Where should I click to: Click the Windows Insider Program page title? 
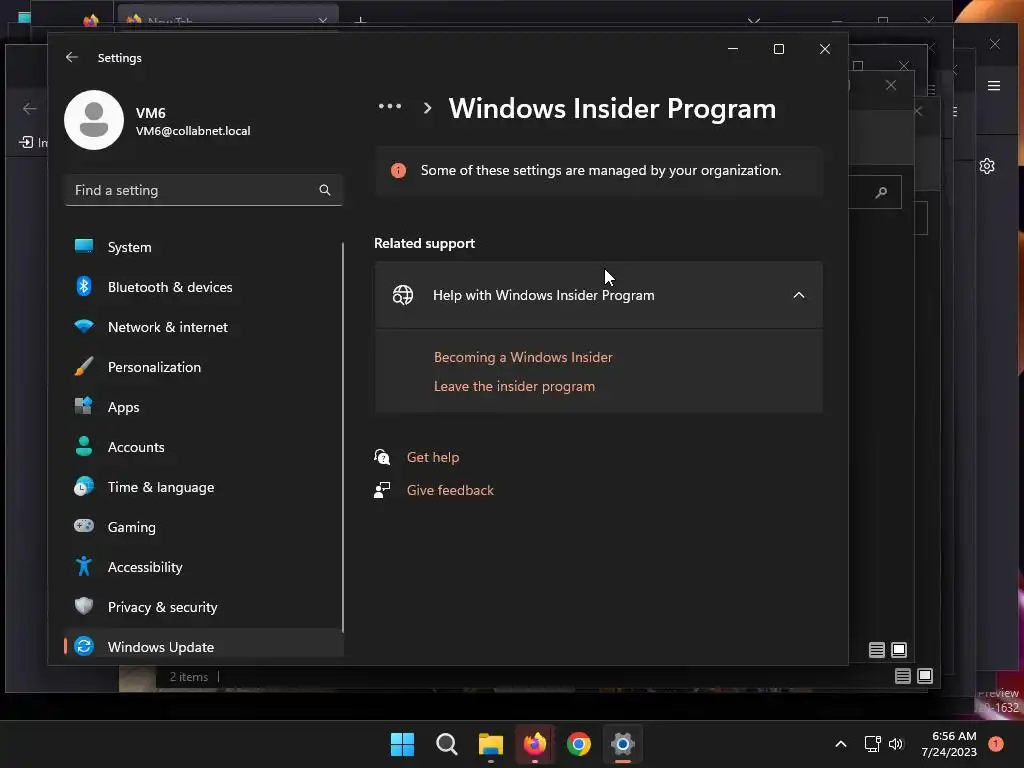click(612, 108)
